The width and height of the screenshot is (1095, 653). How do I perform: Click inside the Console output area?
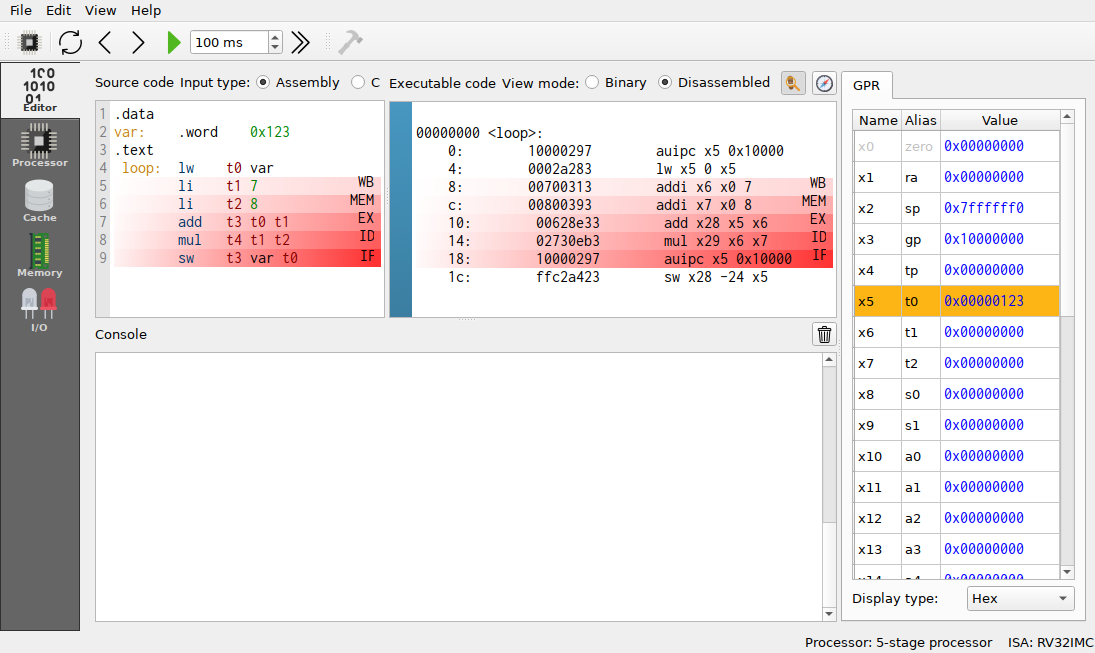[459, 487]
